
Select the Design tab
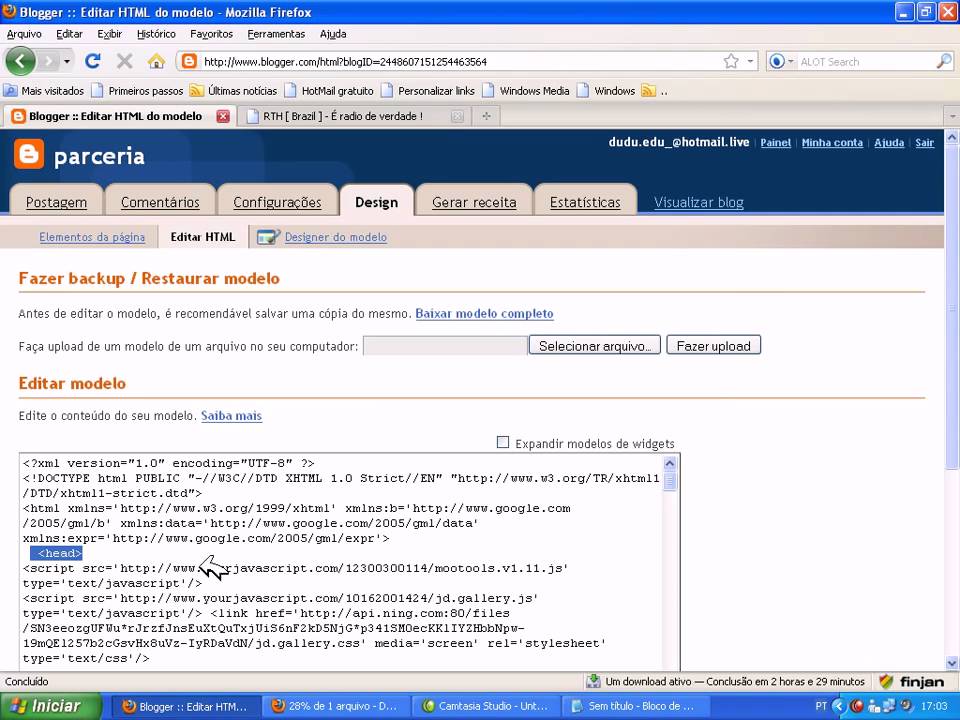377,202
